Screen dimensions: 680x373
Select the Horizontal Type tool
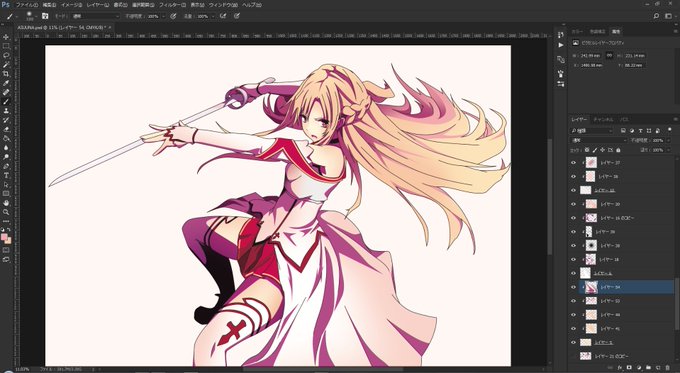[6, 175]
